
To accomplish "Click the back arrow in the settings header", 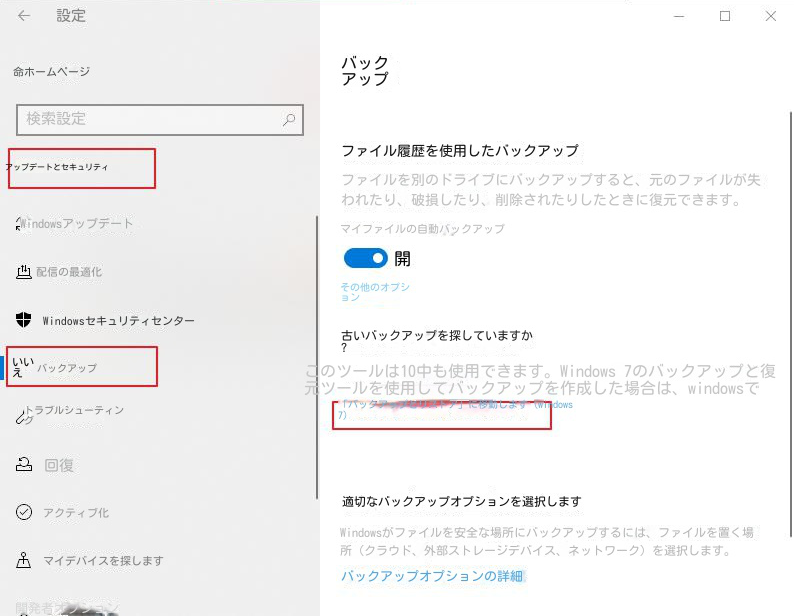I will point(24,16).
